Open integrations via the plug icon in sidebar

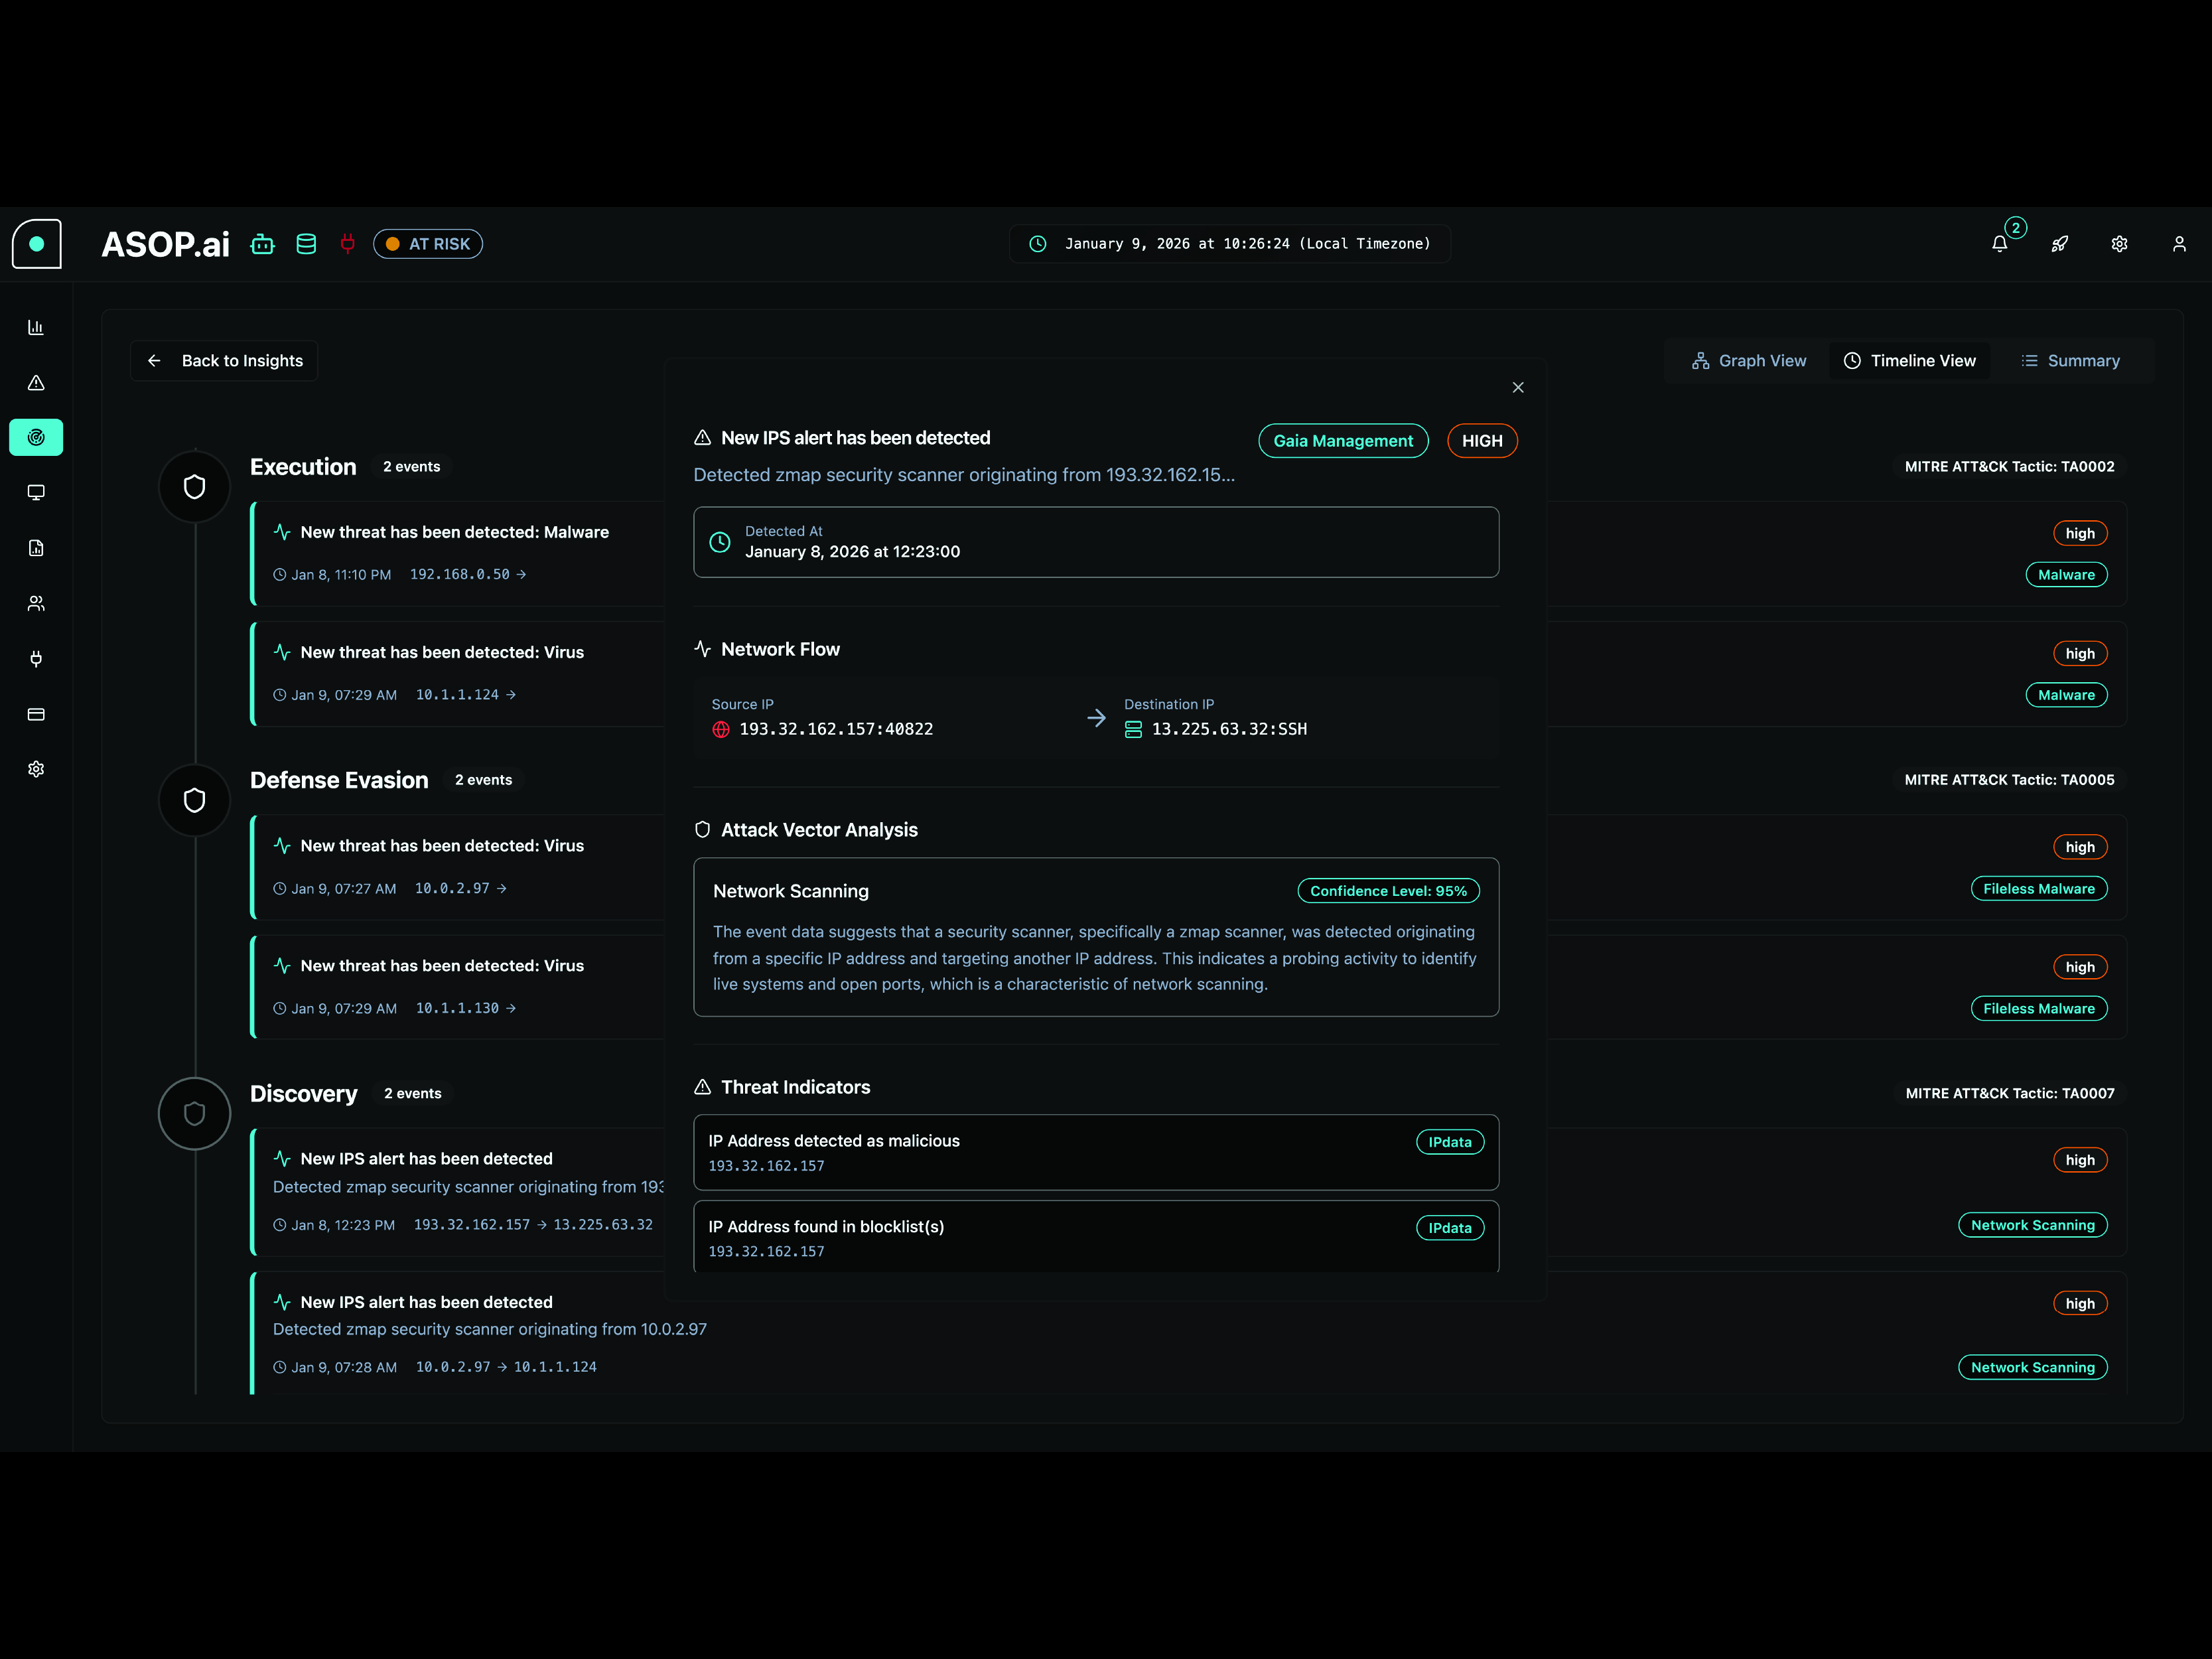point(36,659)
